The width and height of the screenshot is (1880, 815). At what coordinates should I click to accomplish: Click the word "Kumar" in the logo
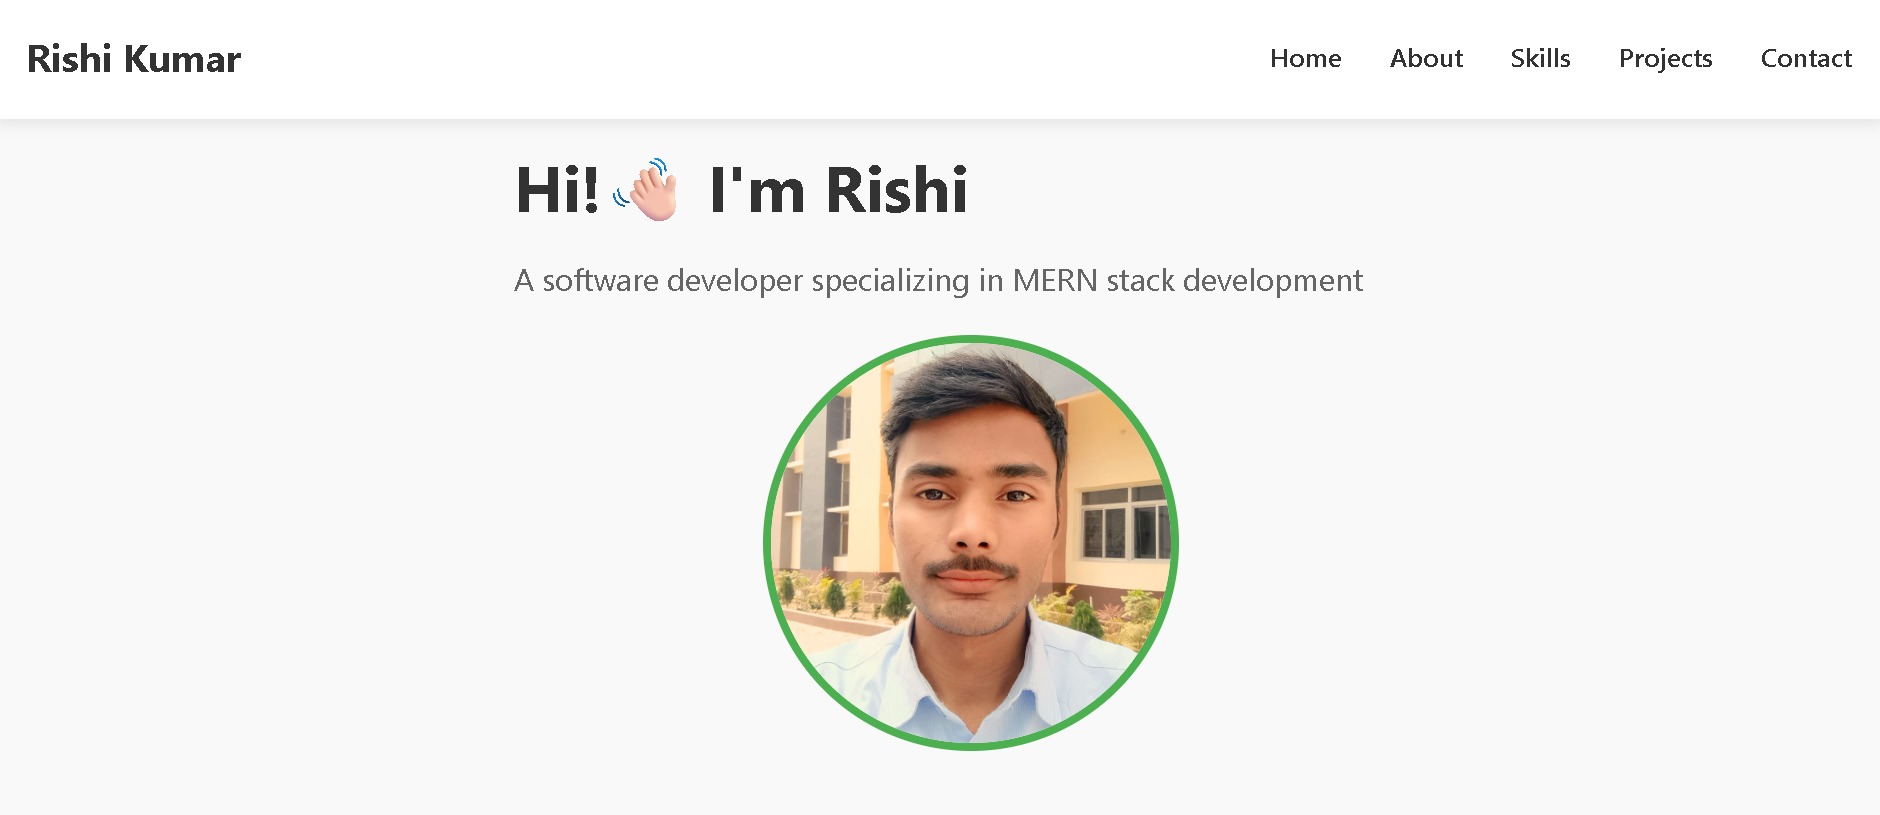pyautogui.click(x=182, y=59)
